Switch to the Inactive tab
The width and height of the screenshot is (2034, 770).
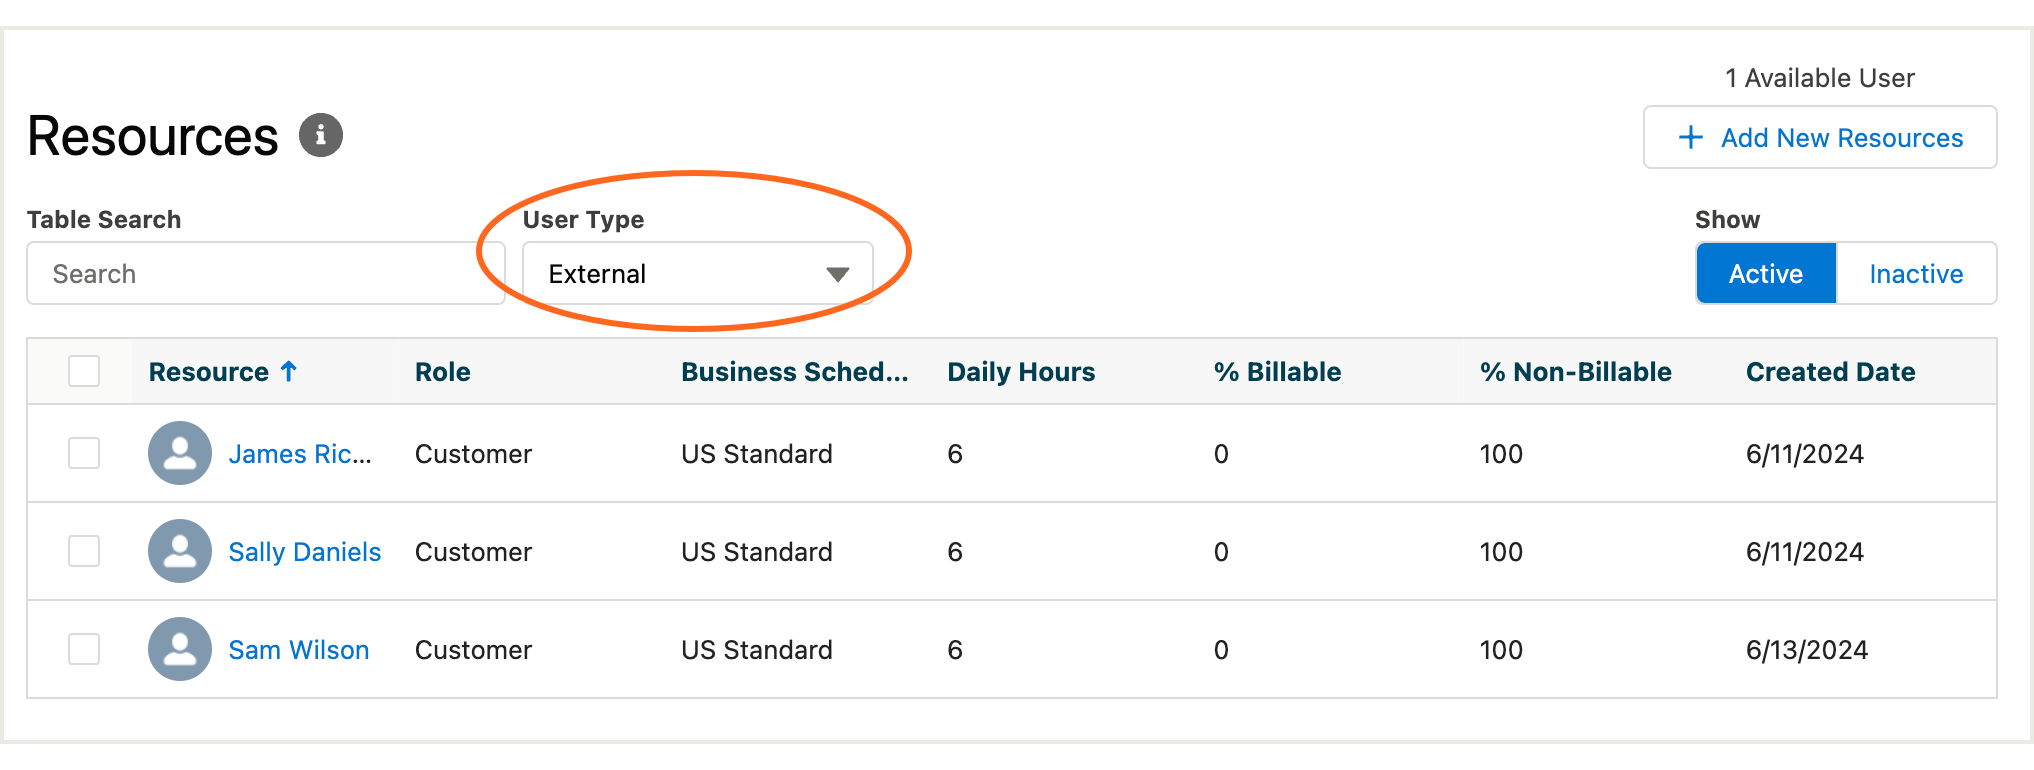pos(1916,273)
